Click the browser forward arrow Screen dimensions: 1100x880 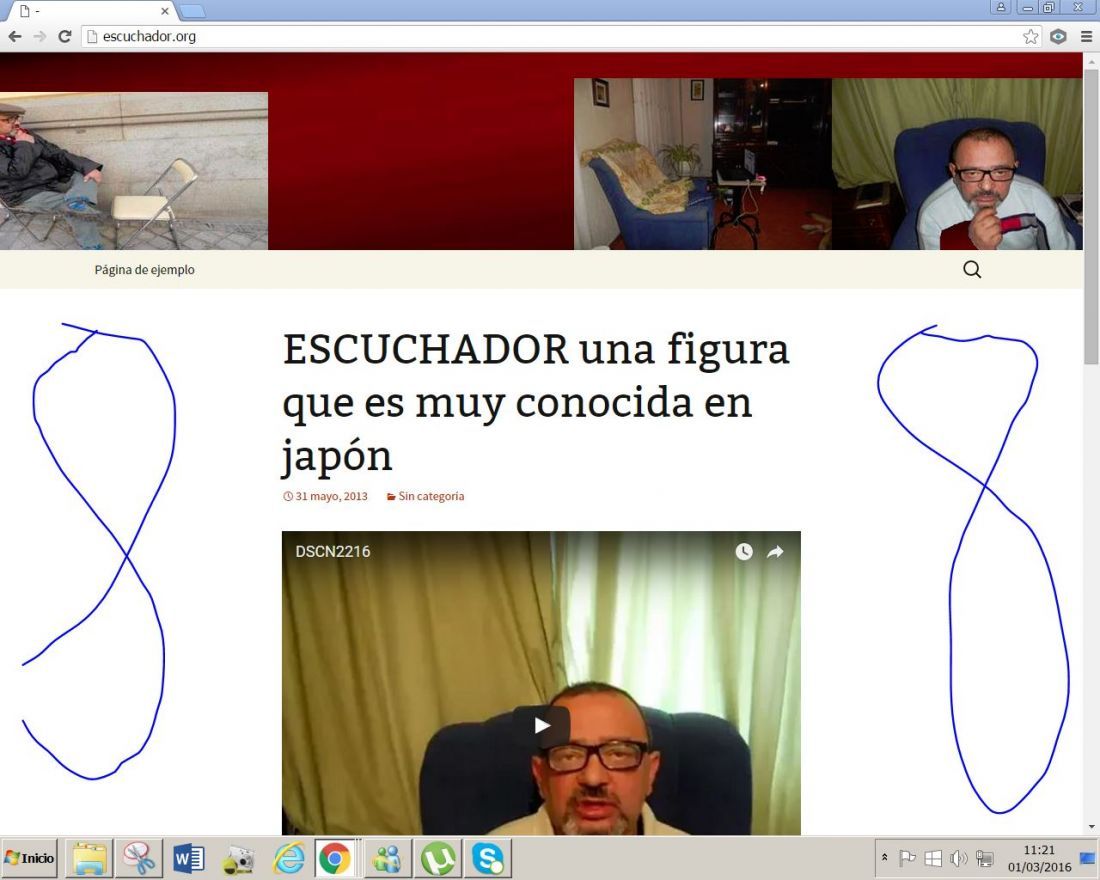point(40,36)
